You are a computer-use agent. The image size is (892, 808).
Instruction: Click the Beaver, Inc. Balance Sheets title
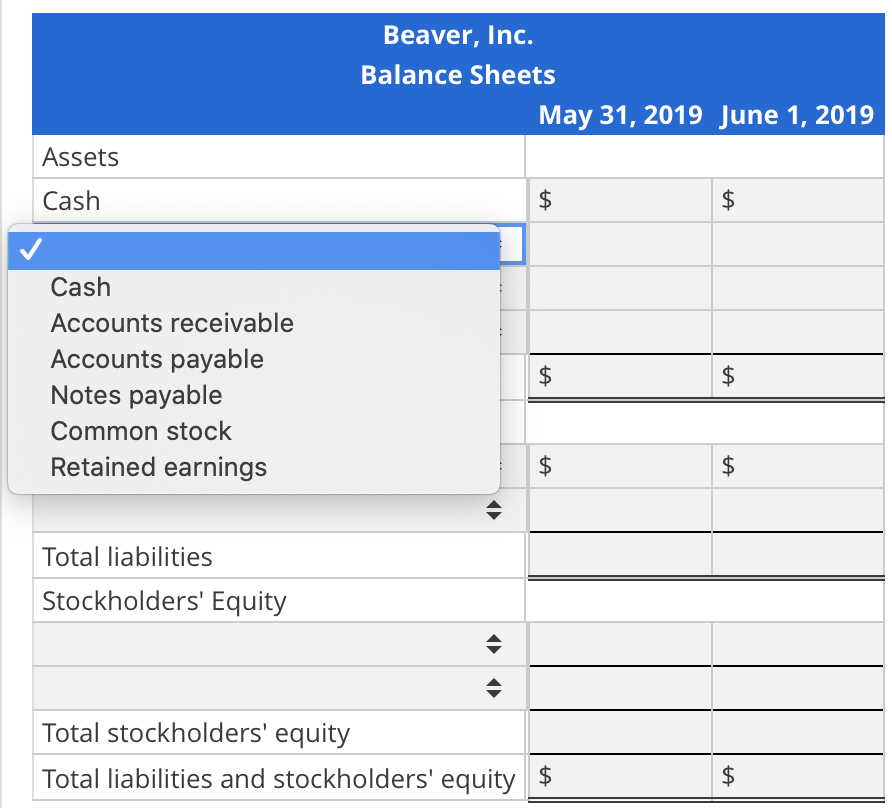(x=457, y=54)
